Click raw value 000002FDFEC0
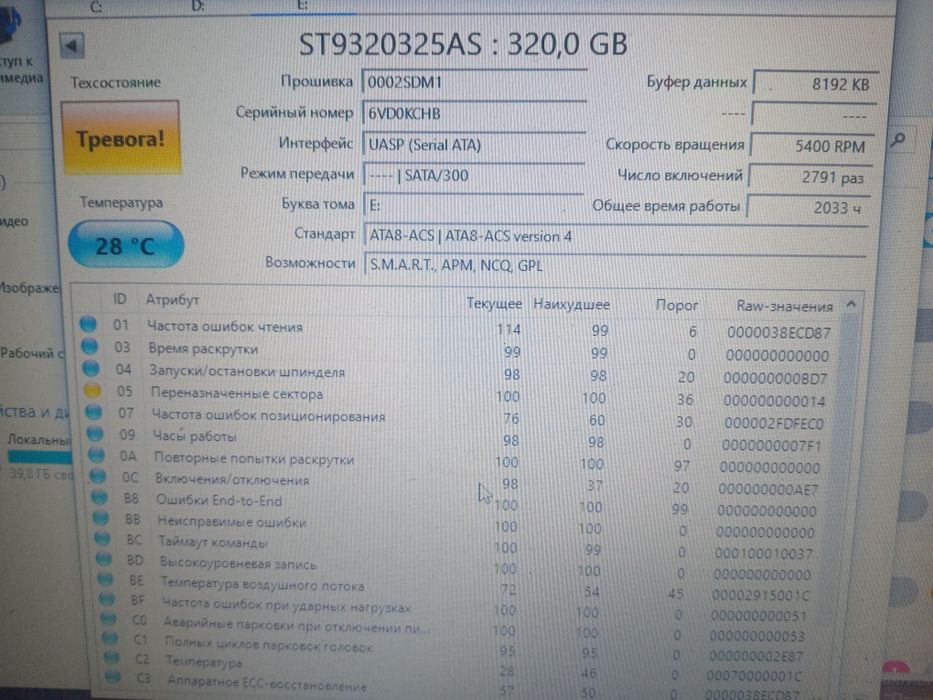This screenshot has width=933, height=700. [774, 423]
